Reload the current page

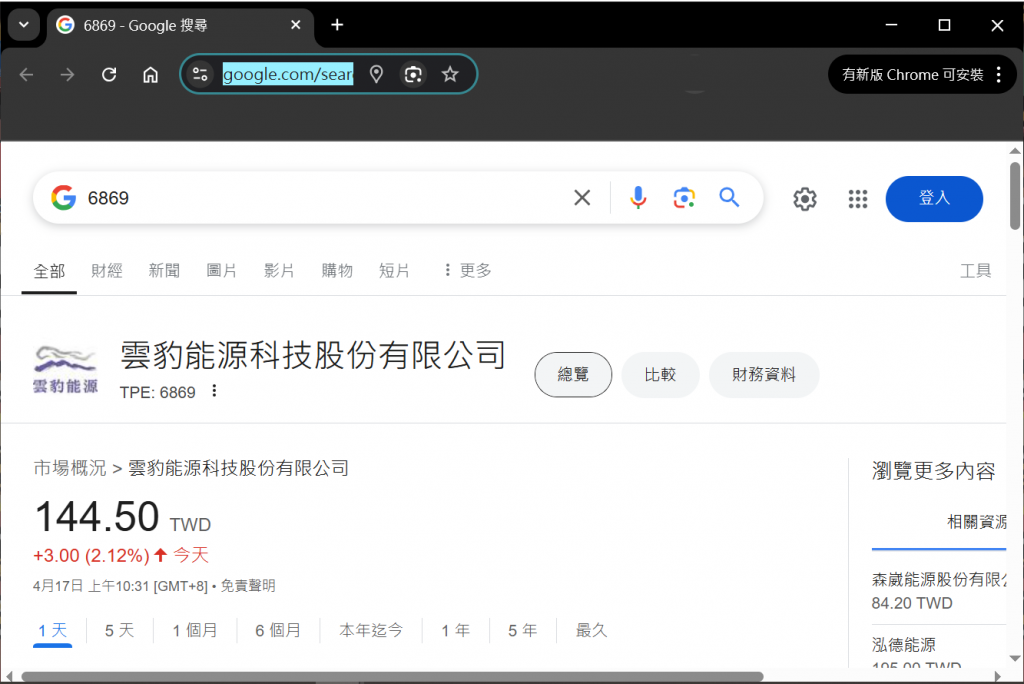tap(109, 74)
